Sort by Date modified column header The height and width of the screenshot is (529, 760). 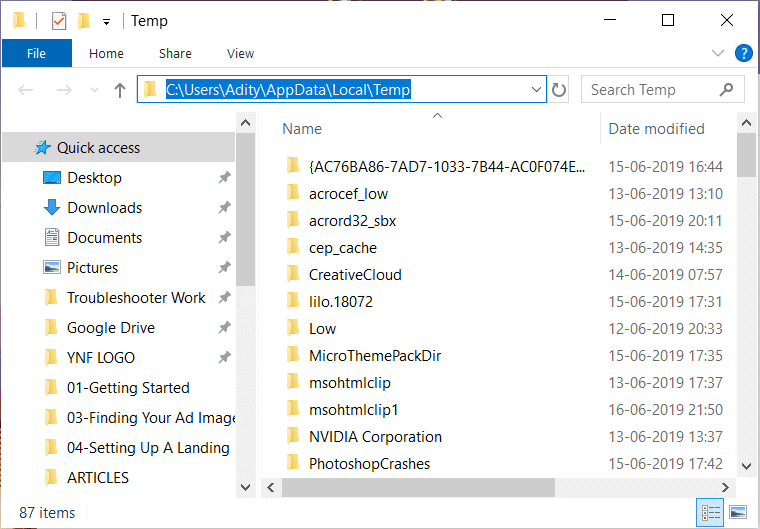tap(656, 128)
